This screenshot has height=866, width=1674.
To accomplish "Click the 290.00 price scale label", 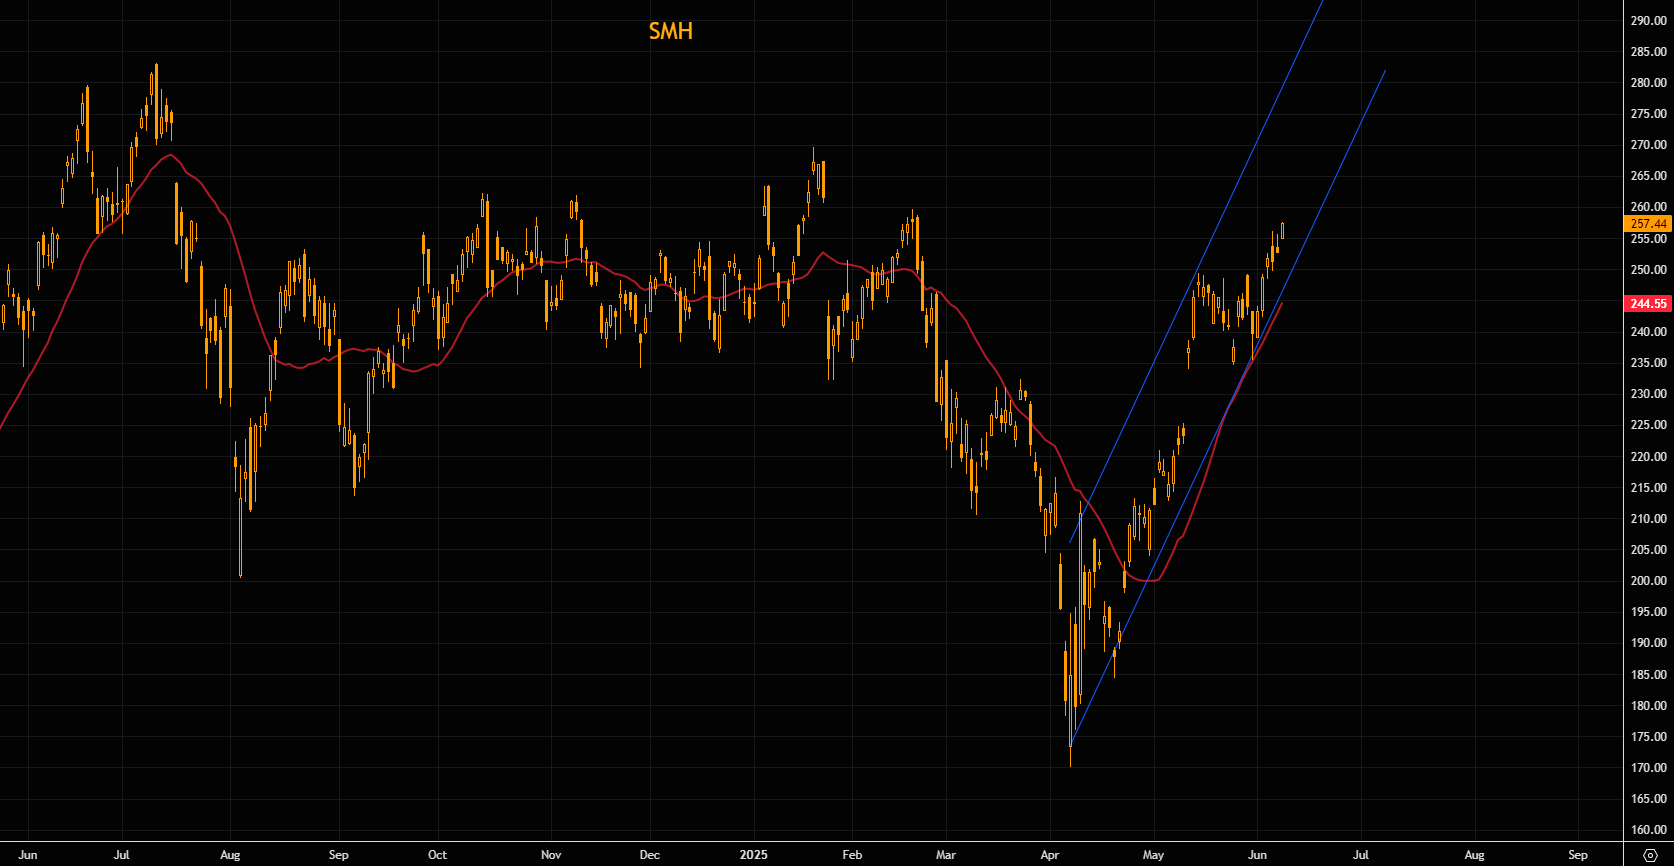I will [1648, 21].
